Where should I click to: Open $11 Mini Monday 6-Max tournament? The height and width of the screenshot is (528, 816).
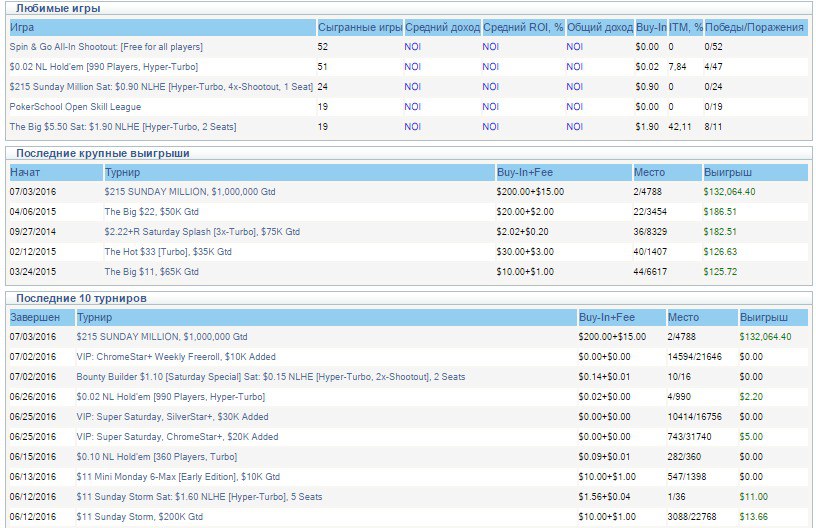(x=178, y=477)
